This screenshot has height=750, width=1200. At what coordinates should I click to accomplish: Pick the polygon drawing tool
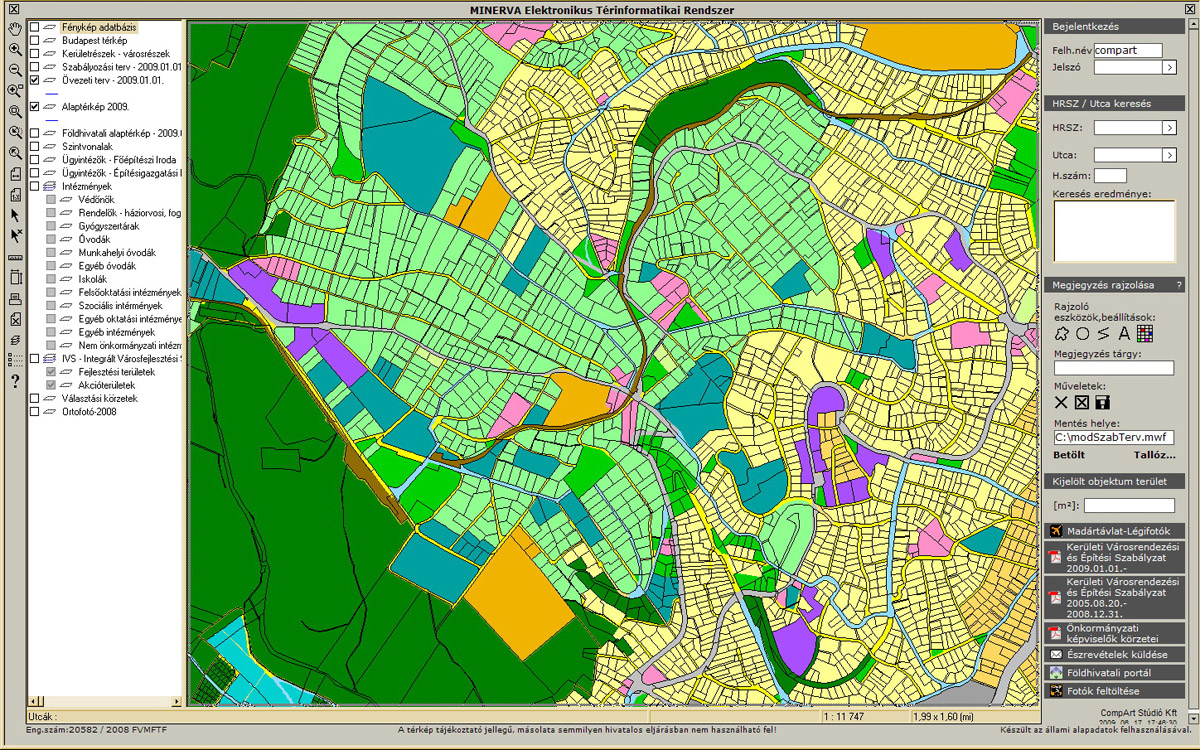click(1063, 333)
